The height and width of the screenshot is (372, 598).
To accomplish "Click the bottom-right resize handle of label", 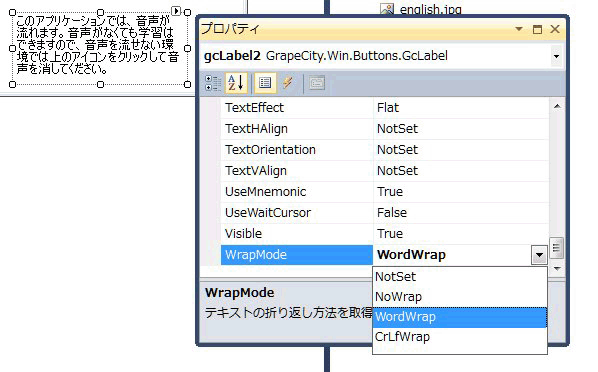I will [x=188, y=84].
